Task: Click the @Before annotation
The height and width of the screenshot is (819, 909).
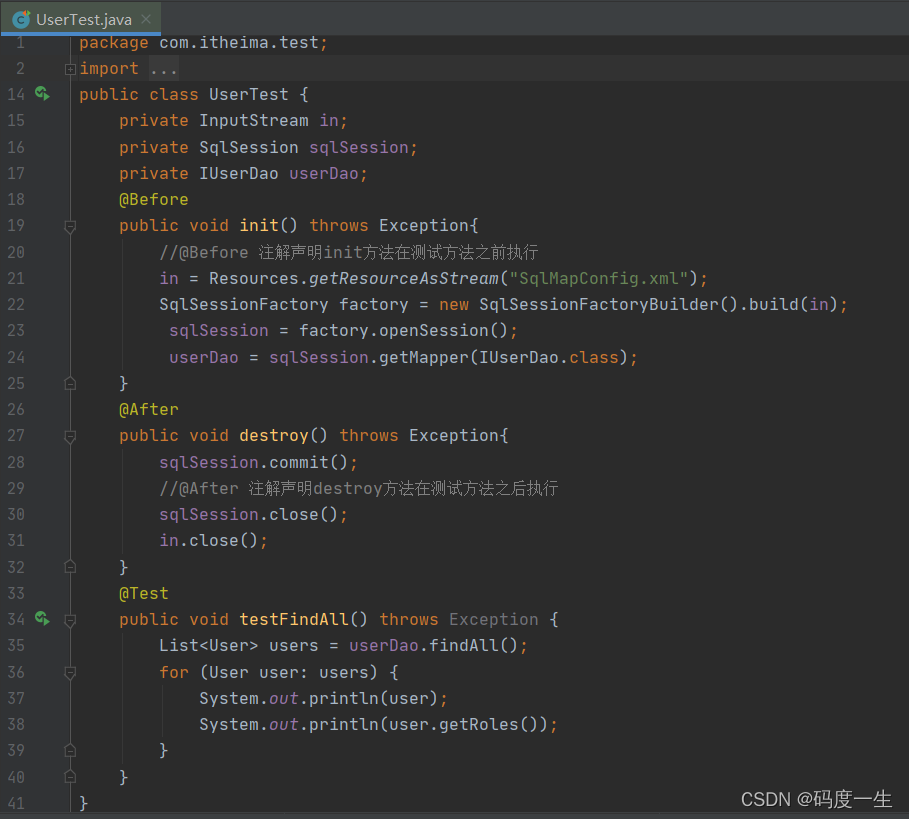Action: 154,199
